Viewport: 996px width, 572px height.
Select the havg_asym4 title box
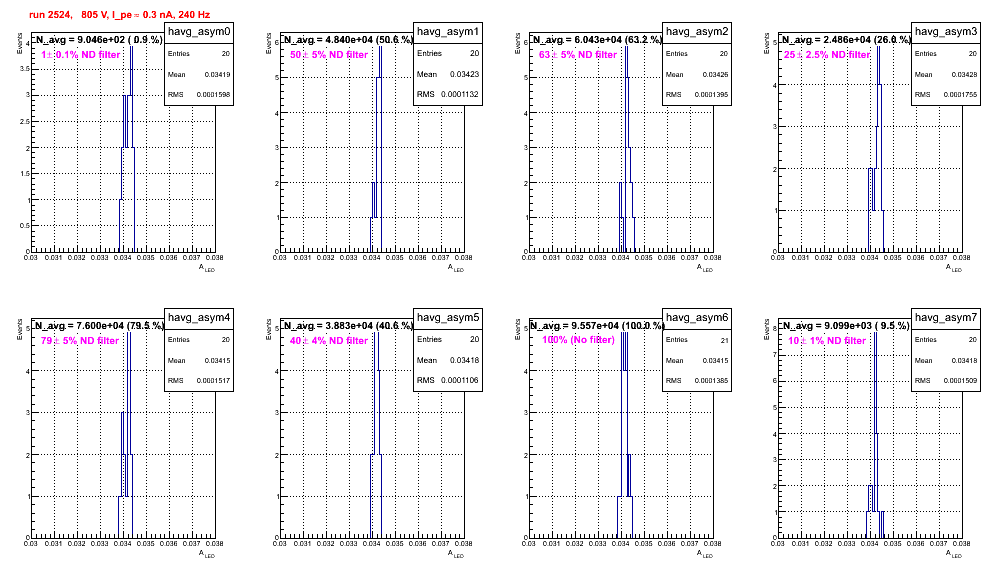point(199,318)
